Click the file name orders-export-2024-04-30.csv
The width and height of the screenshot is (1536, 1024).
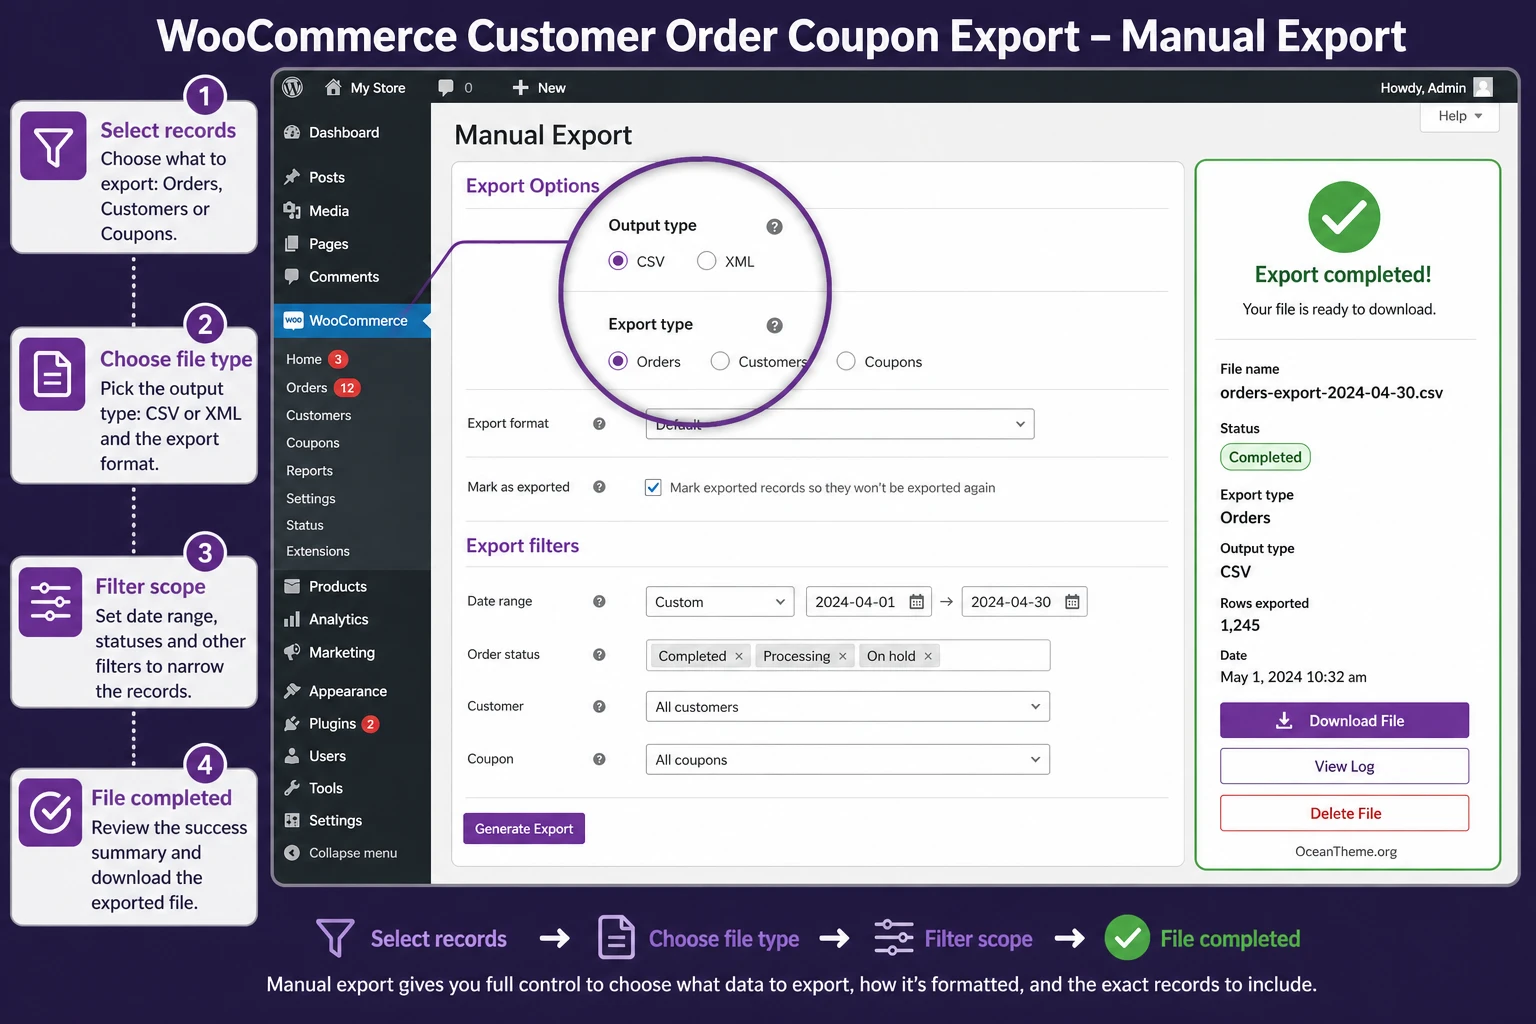pyautogui.click(x=1331, y=393)
